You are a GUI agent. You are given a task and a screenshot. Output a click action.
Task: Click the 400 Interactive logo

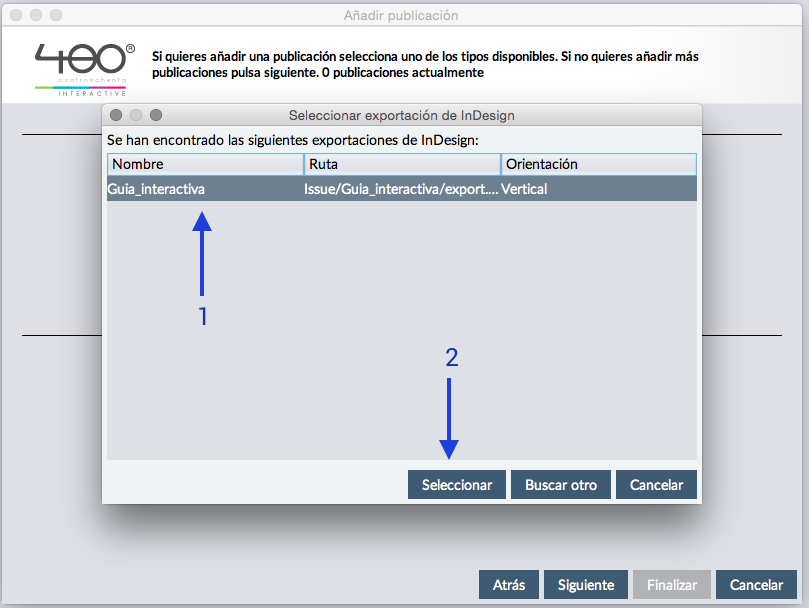(x=86, y=68)
